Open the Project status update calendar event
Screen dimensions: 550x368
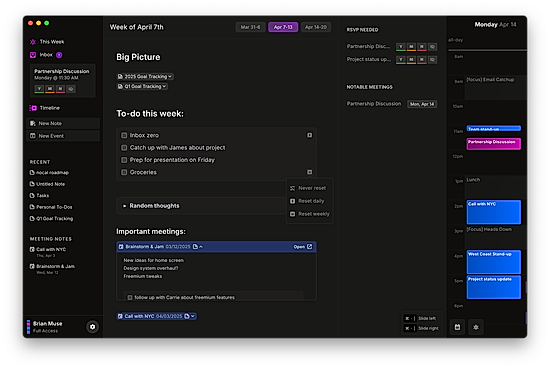tap(494, 287)
